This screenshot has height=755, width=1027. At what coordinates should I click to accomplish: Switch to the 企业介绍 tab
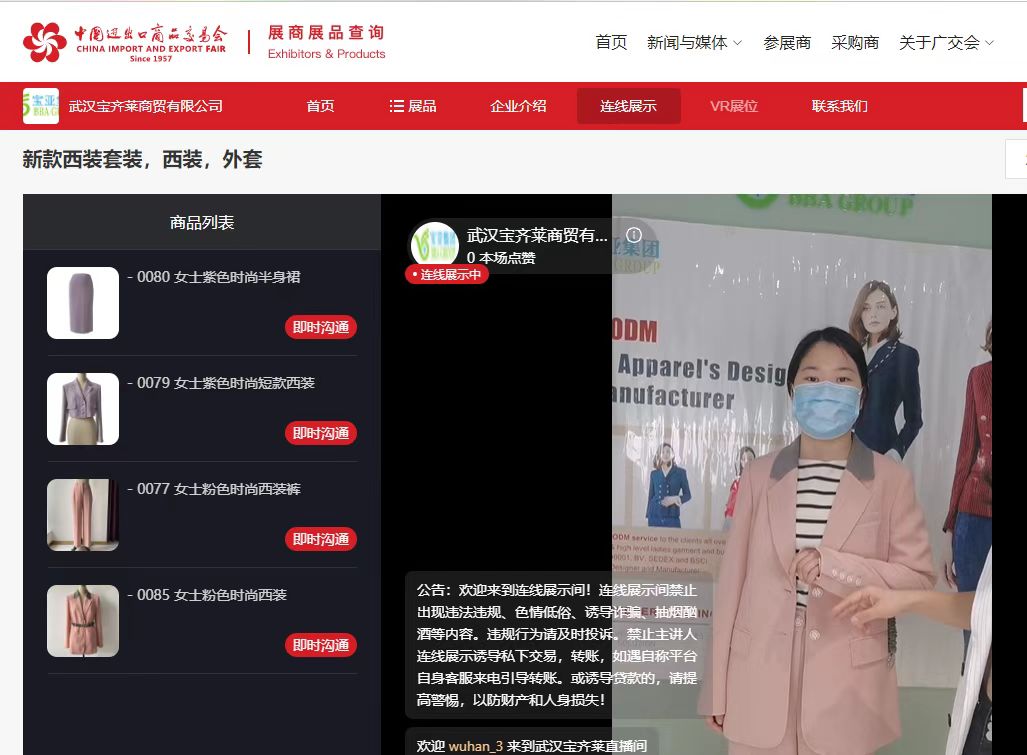518,104
